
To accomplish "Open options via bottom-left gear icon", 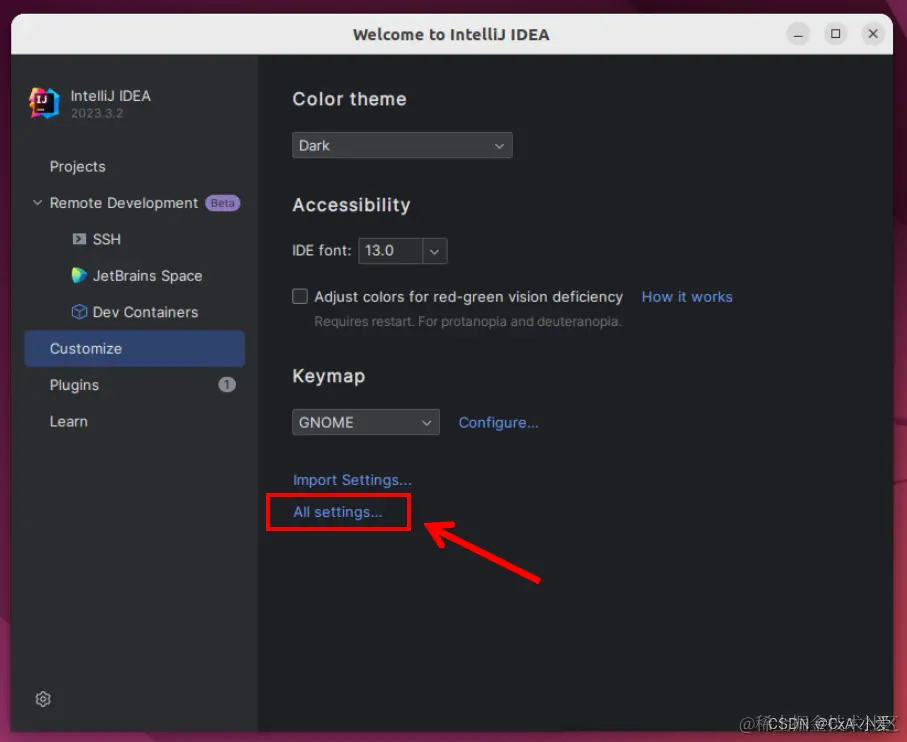I will (x=43, y=699).
